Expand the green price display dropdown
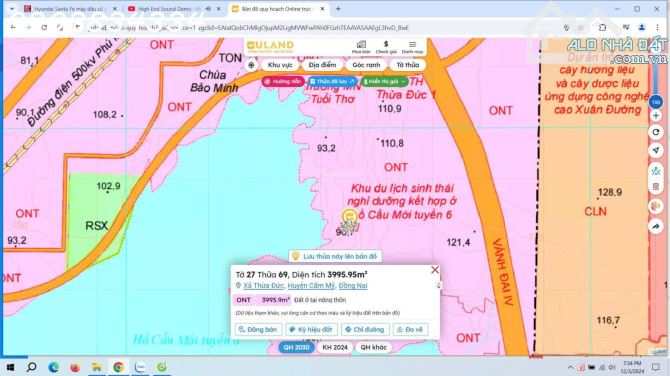 click(x=384, y=81)
